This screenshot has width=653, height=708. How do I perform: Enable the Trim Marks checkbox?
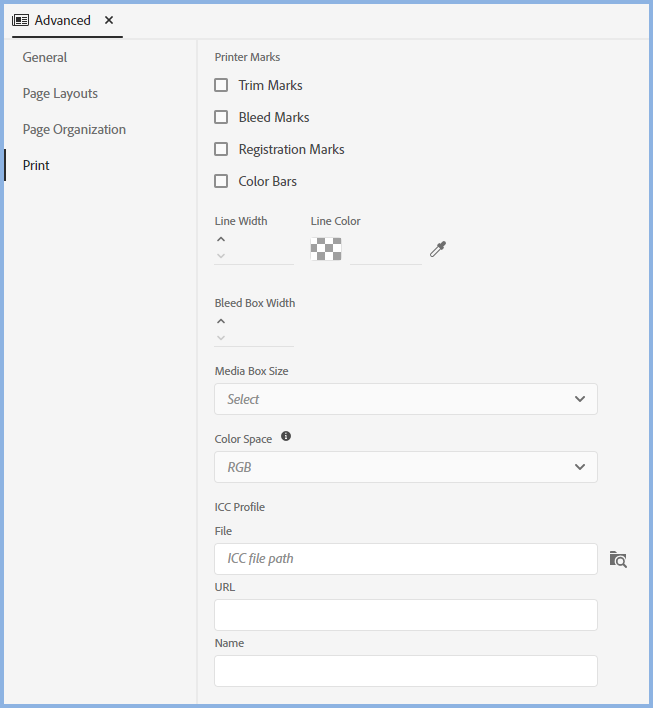pyautogui.click(x=222, y=85)
